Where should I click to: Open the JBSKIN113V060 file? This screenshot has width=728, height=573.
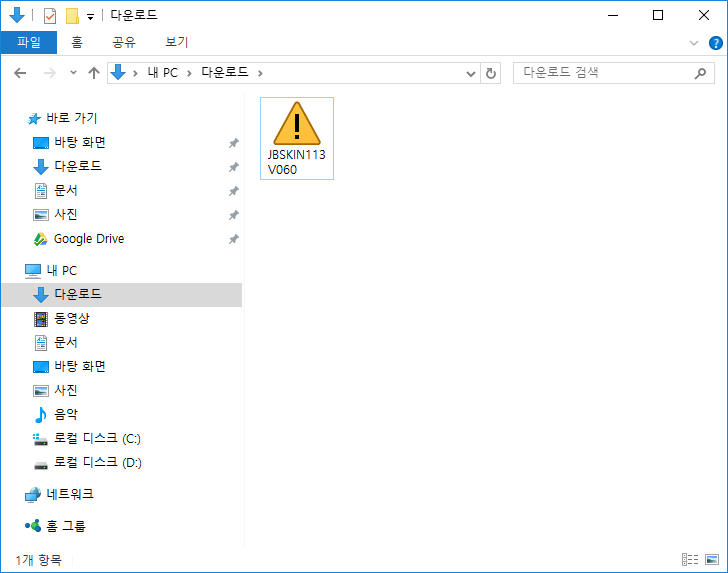(x=297, y=138)
